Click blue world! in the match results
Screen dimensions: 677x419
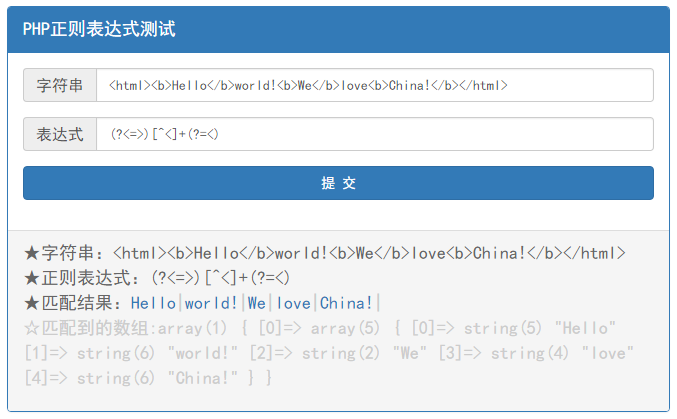211,303
